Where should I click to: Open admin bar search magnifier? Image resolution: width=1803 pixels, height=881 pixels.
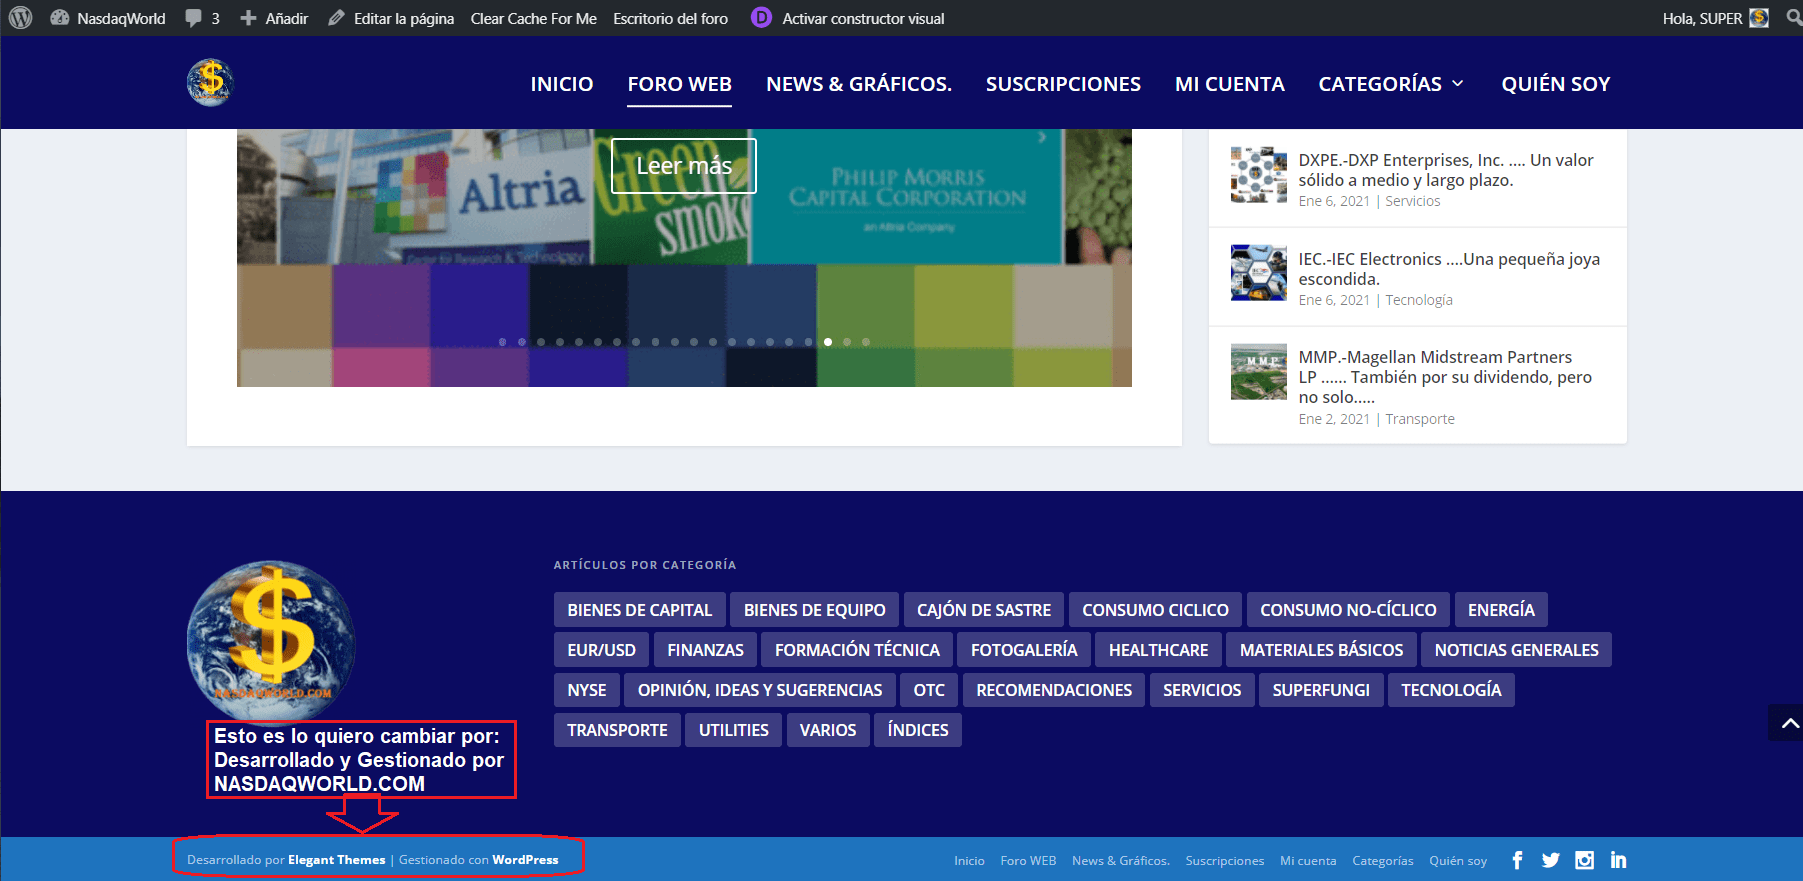pos(1794,18)
